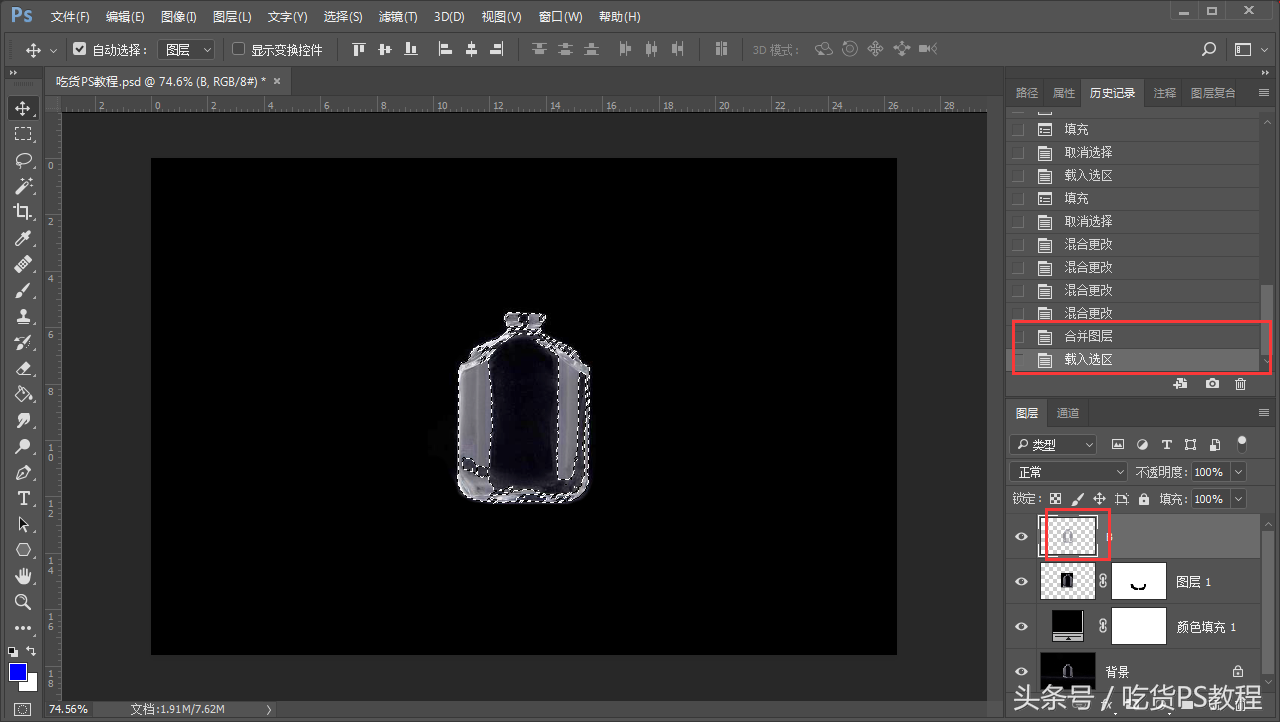Screen dimensions: 1280x722
Task: Click the blue foreground color swatch
Action: pyautogui.click(x=18, y=671)
